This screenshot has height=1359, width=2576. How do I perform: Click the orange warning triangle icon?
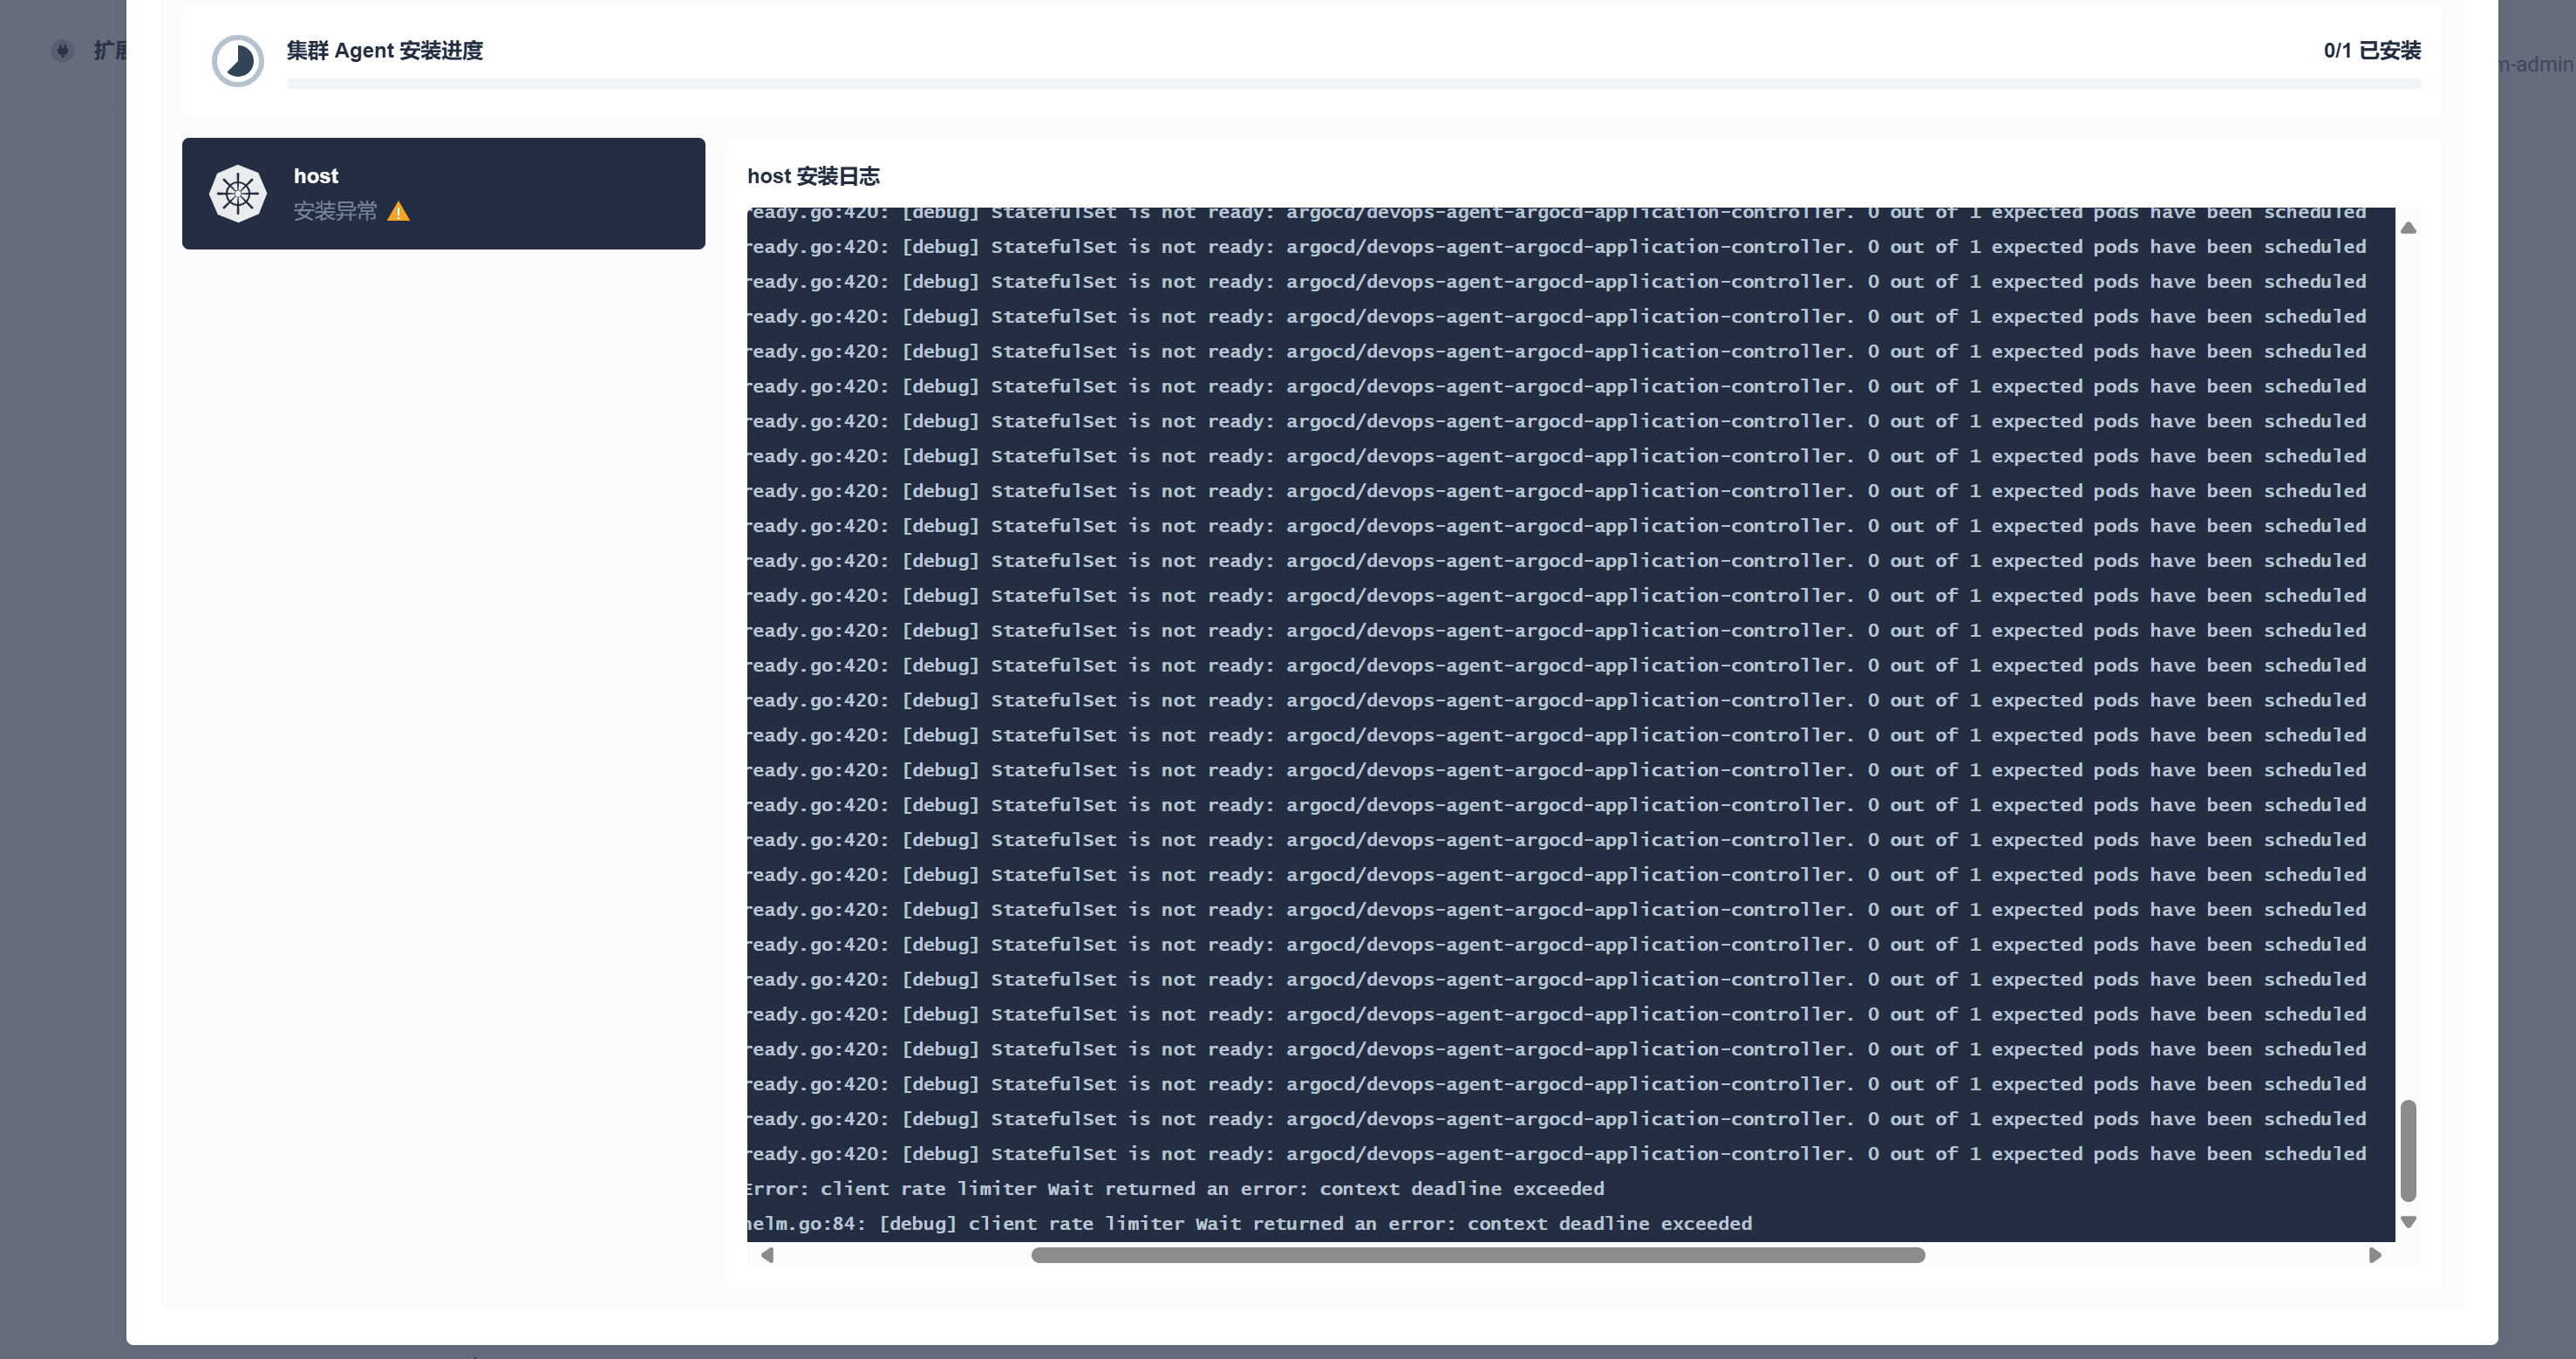click(398, 212)
